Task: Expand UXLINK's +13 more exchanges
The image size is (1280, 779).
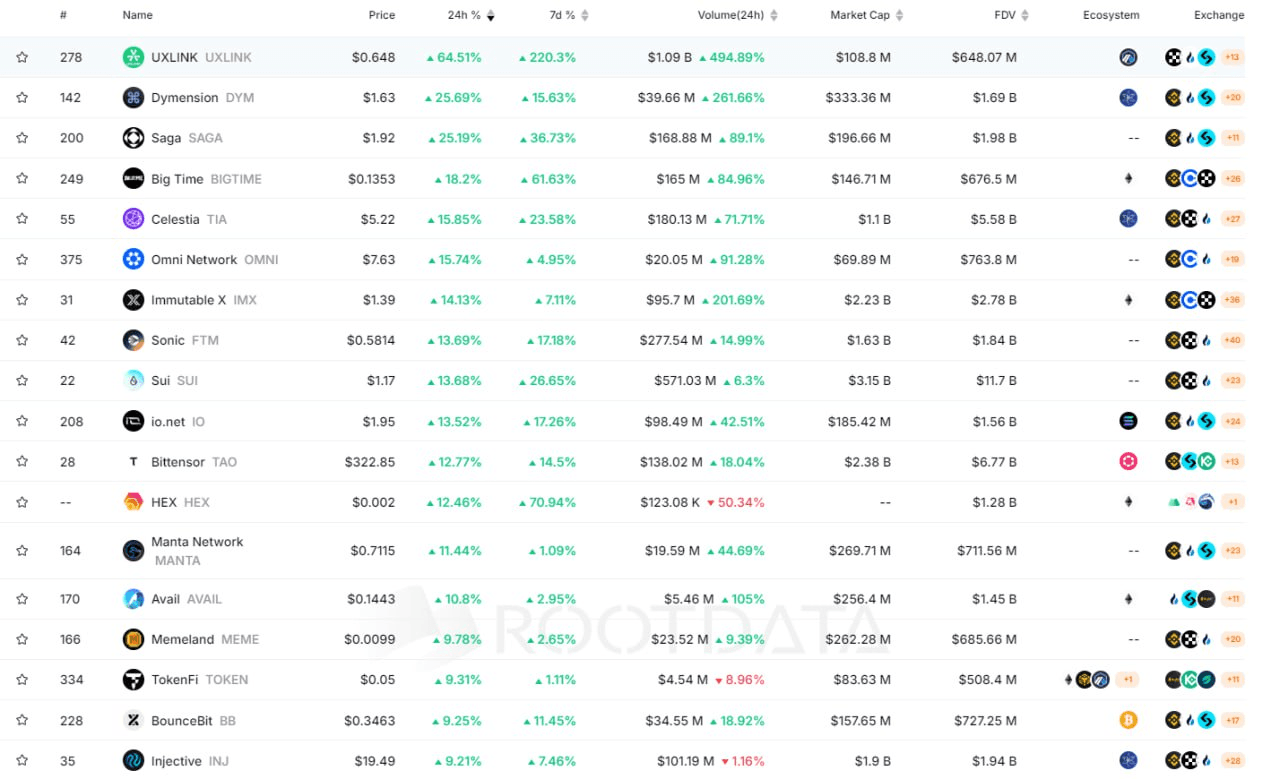Action: [1232, 57]
